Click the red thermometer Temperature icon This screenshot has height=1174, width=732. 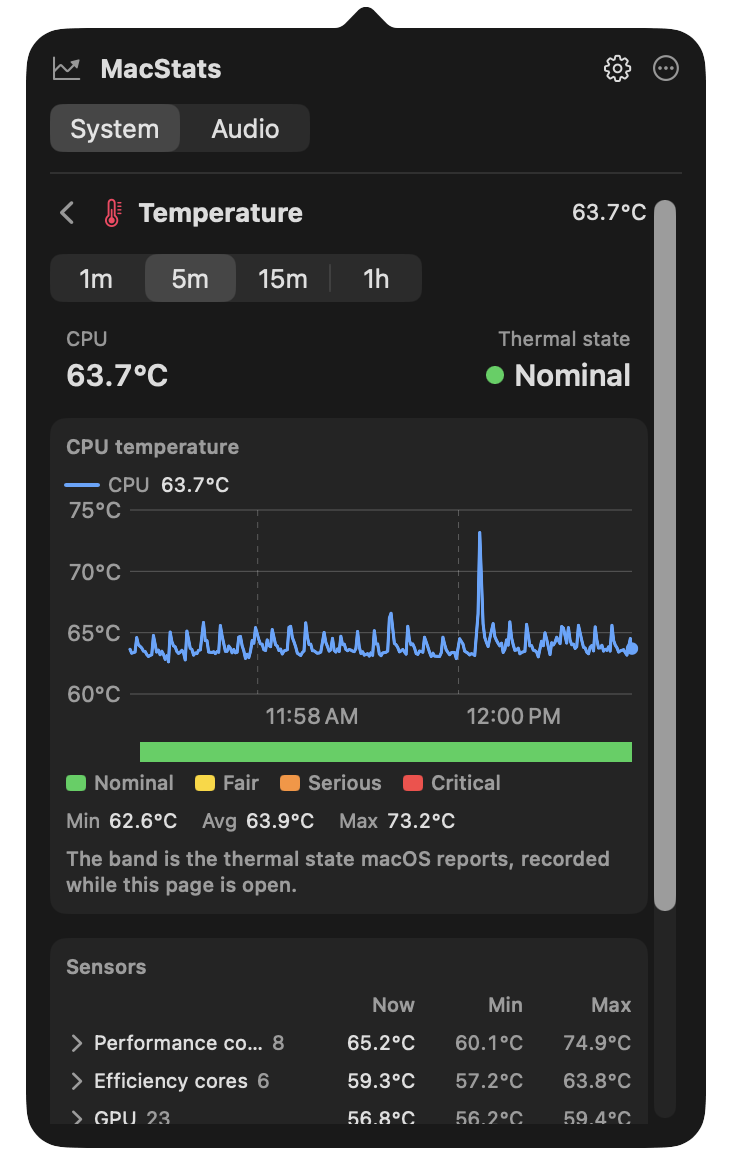(x=112, y=213)
